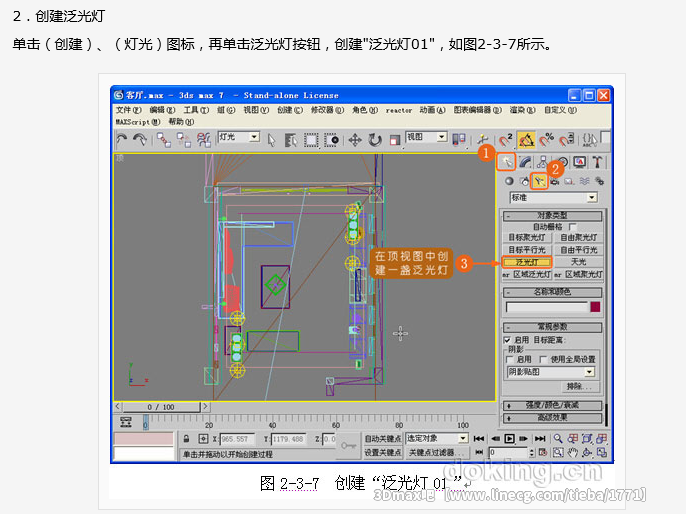Open the MAXScript menu
Viewport: 686px width, 514px height.
138,122
